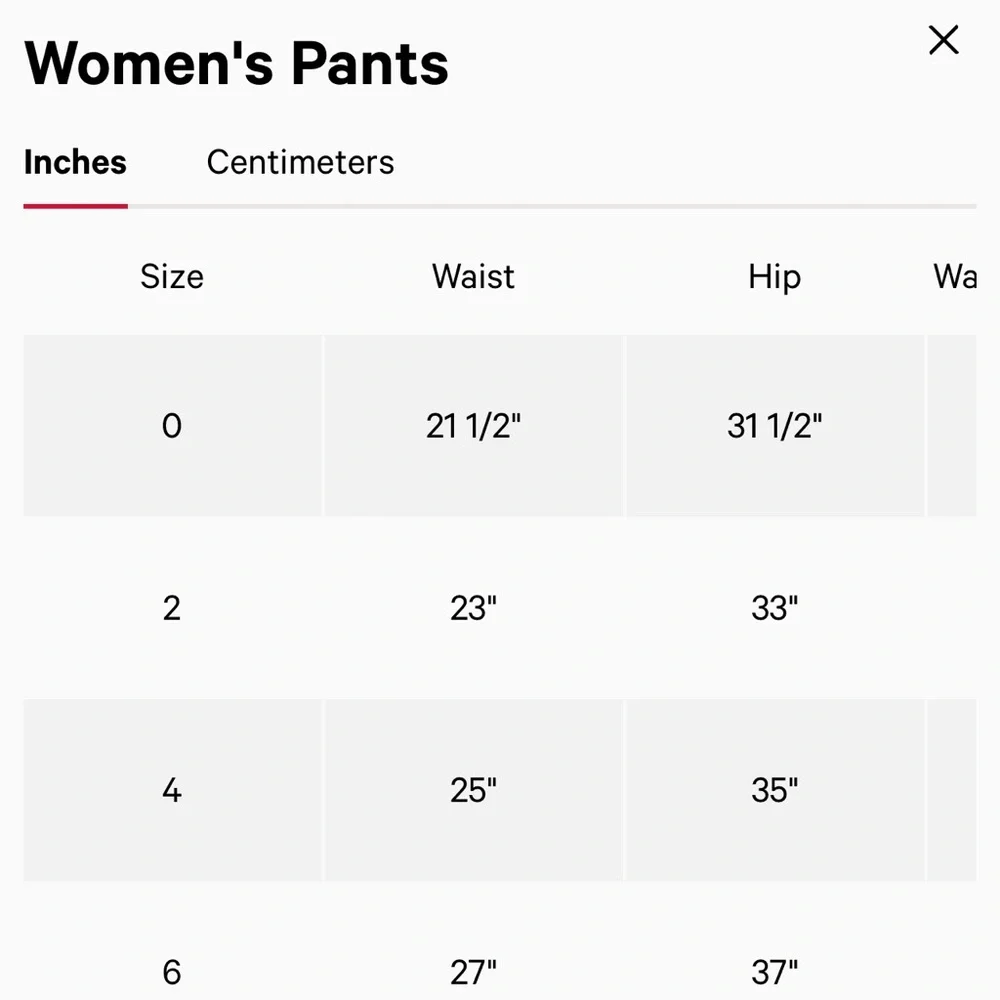The image size is (1000, 1000).
Task: Click the Waist column header
Action: [x=473, y=277]
